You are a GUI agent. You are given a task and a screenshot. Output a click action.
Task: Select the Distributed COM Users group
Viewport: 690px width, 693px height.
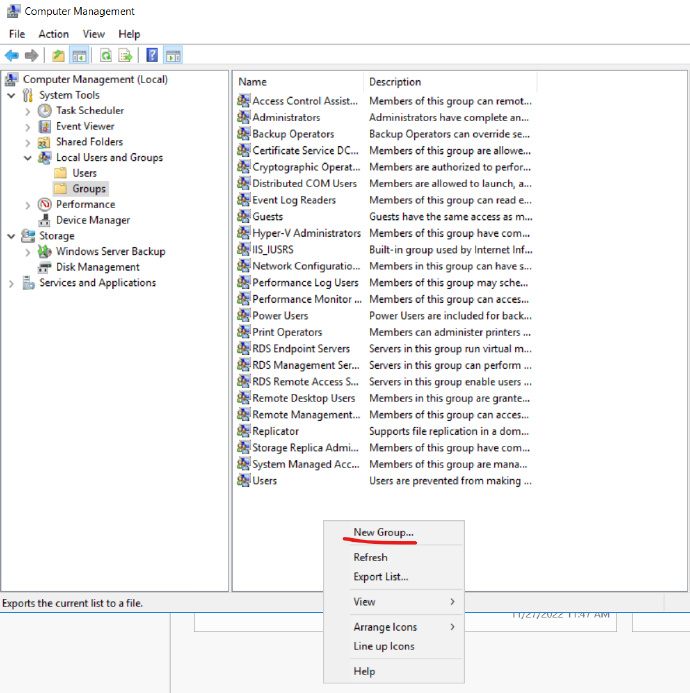pos(304,183)
